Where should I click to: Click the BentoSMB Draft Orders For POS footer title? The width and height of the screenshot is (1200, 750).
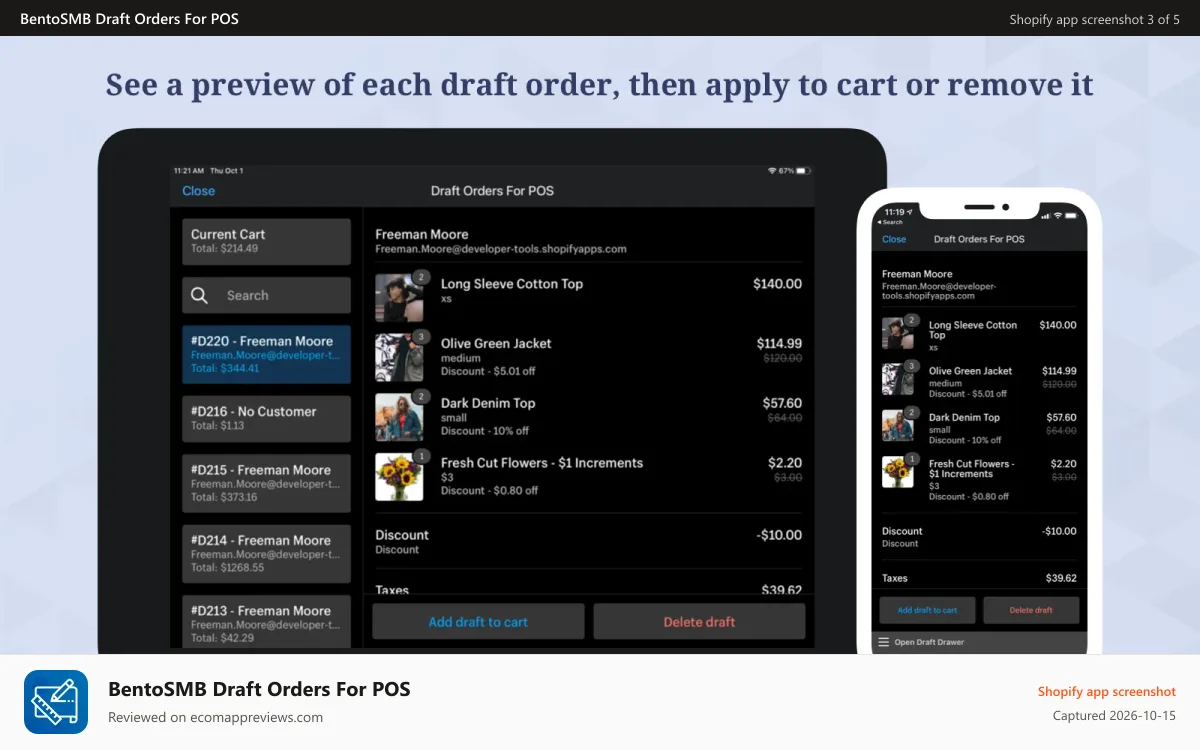pyautogui.click(x=259, y=689)
